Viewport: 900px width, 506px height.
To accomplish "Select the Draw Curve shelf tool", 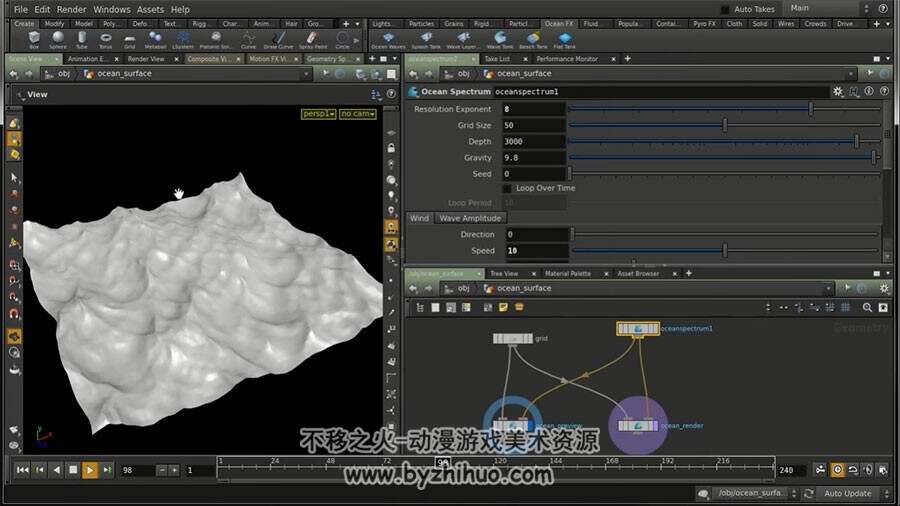I will tap(278, 40).
